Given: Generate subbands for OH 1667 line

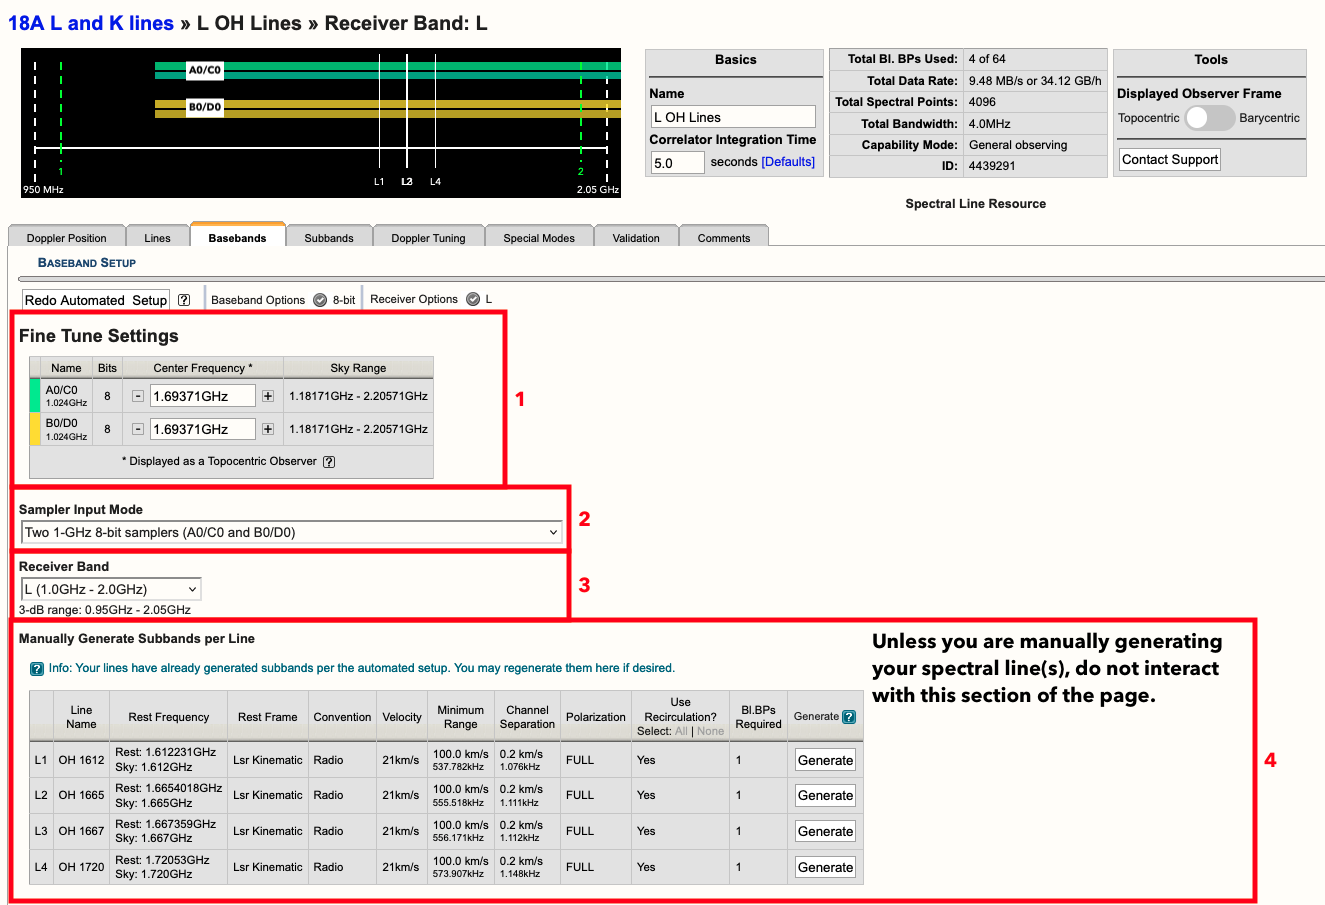Looking at the screenshot, I should click(825, 832).
